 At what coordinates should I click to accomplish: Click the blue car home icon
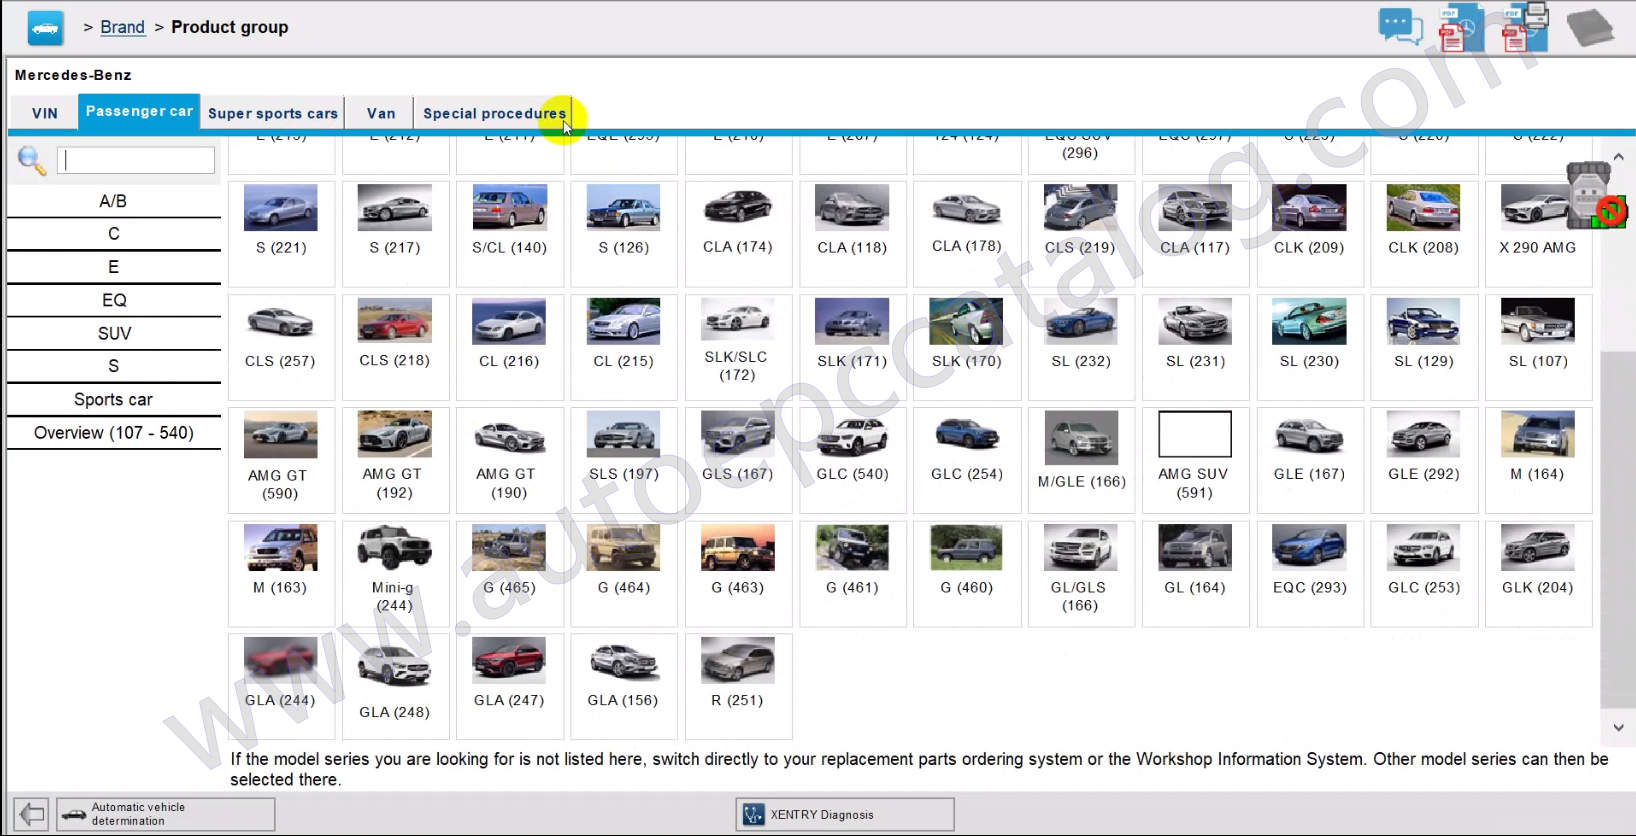coord(45,28)
